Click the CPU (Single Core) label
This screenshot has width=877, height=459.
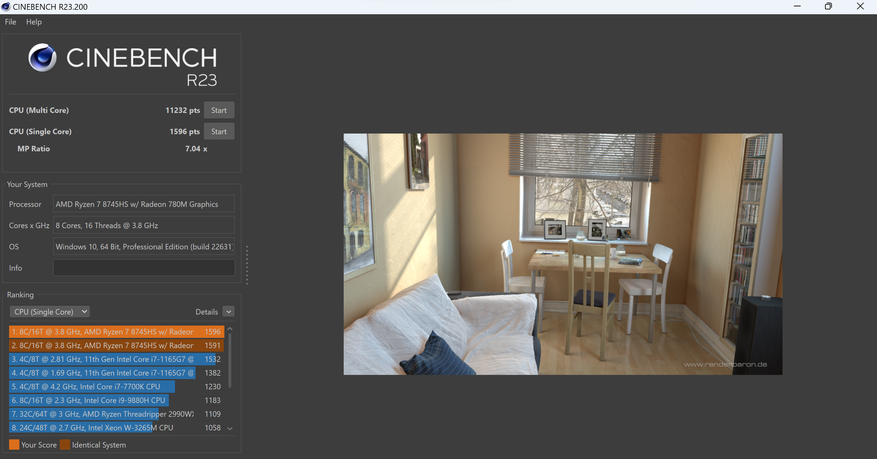click(x=40, y=131)
